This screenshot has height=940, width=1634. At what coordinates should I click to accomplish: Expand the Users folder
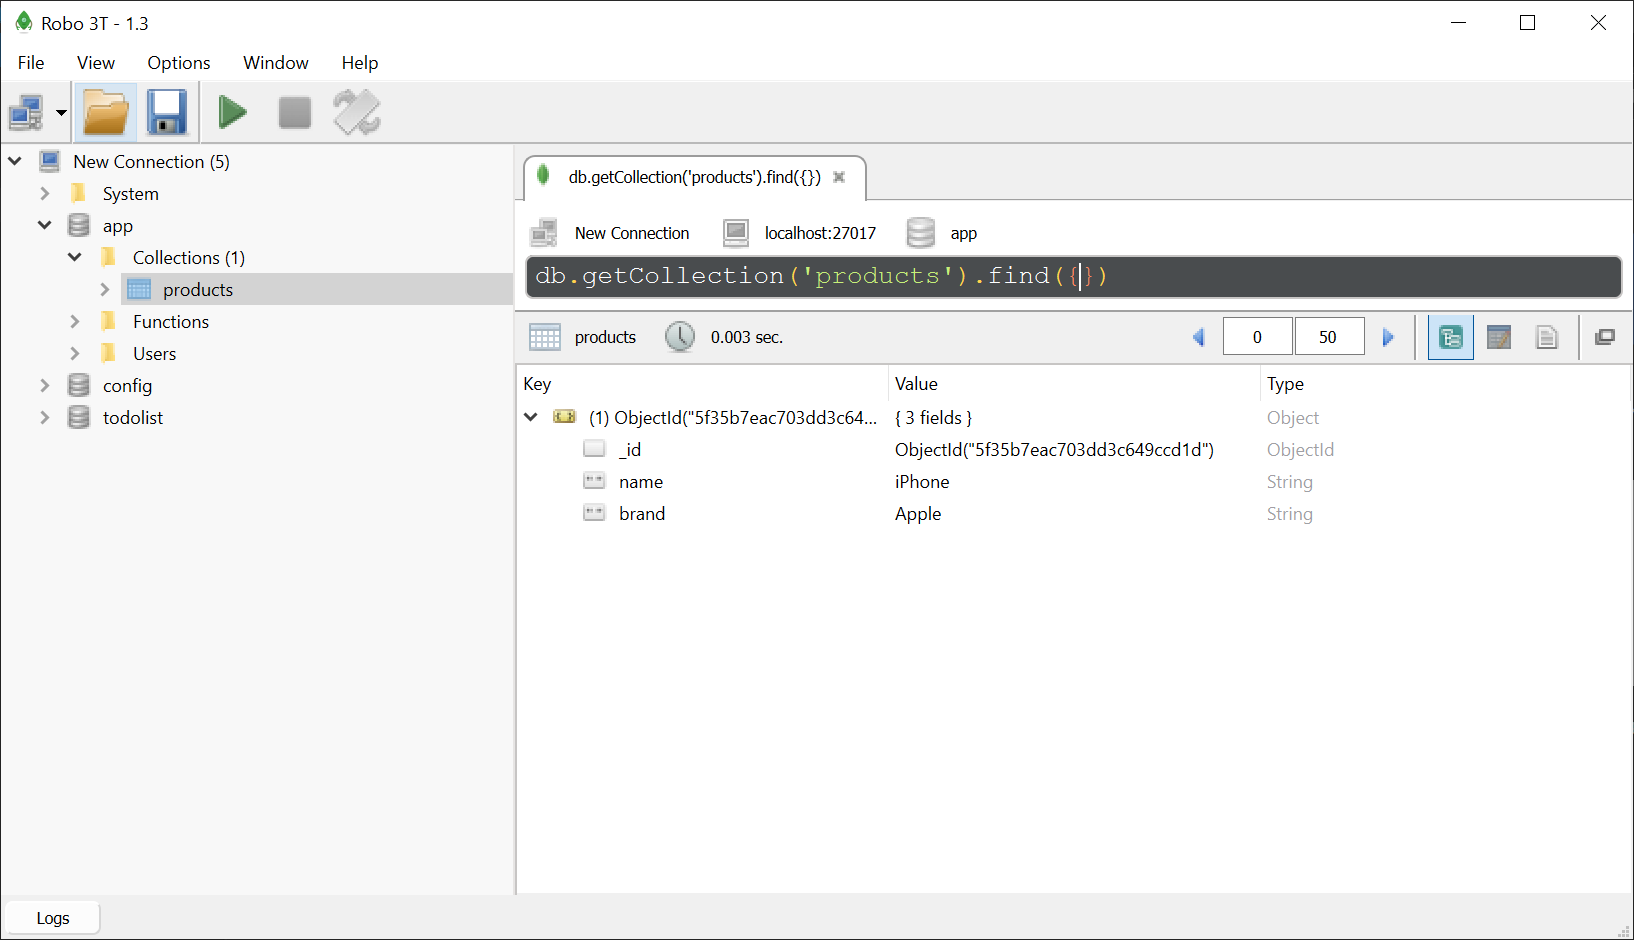75,353
